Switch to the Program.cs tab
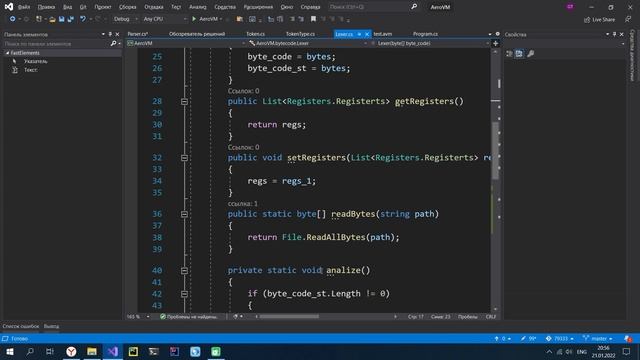 (425, 34)
